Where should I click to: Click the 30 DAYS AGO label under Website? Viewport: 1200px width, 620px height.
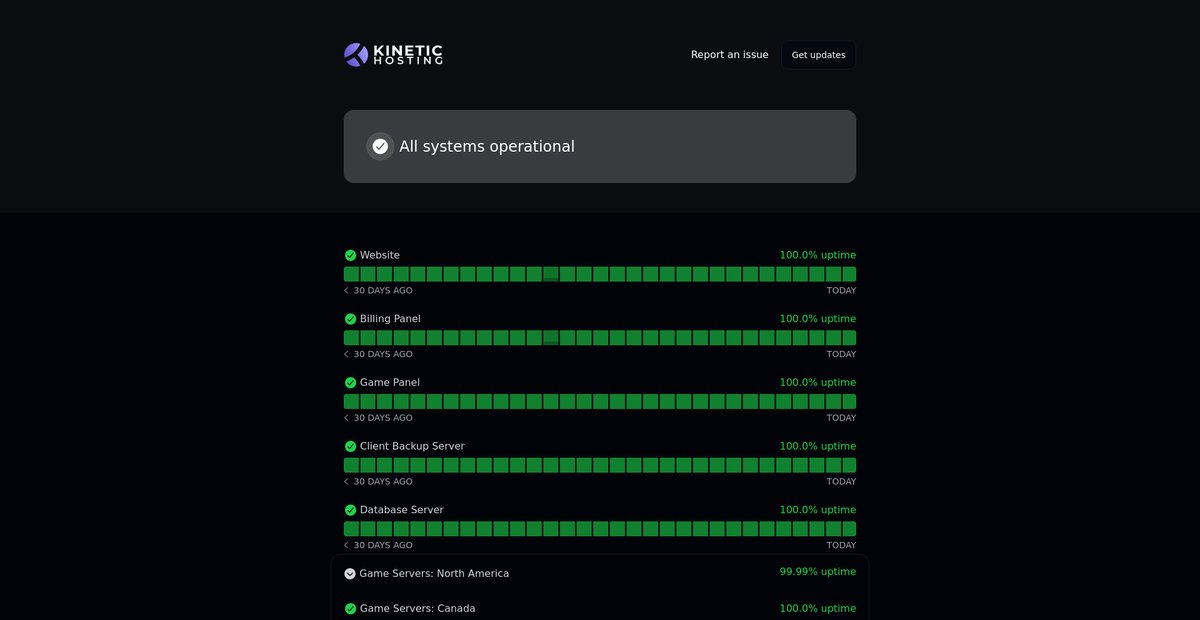coord(383,291)
